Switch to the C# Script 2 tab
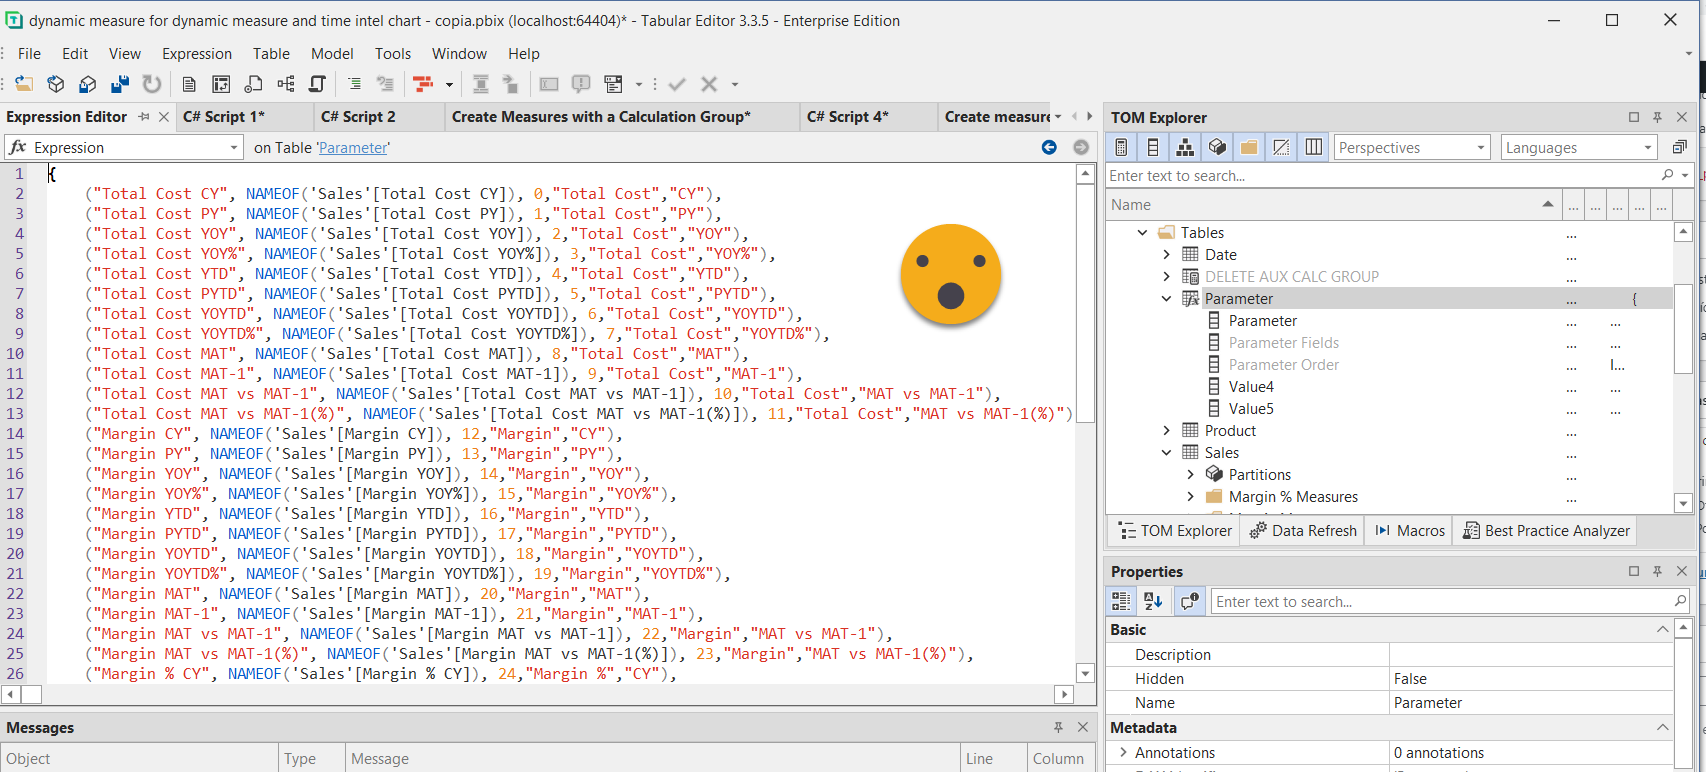 point(358,117)
